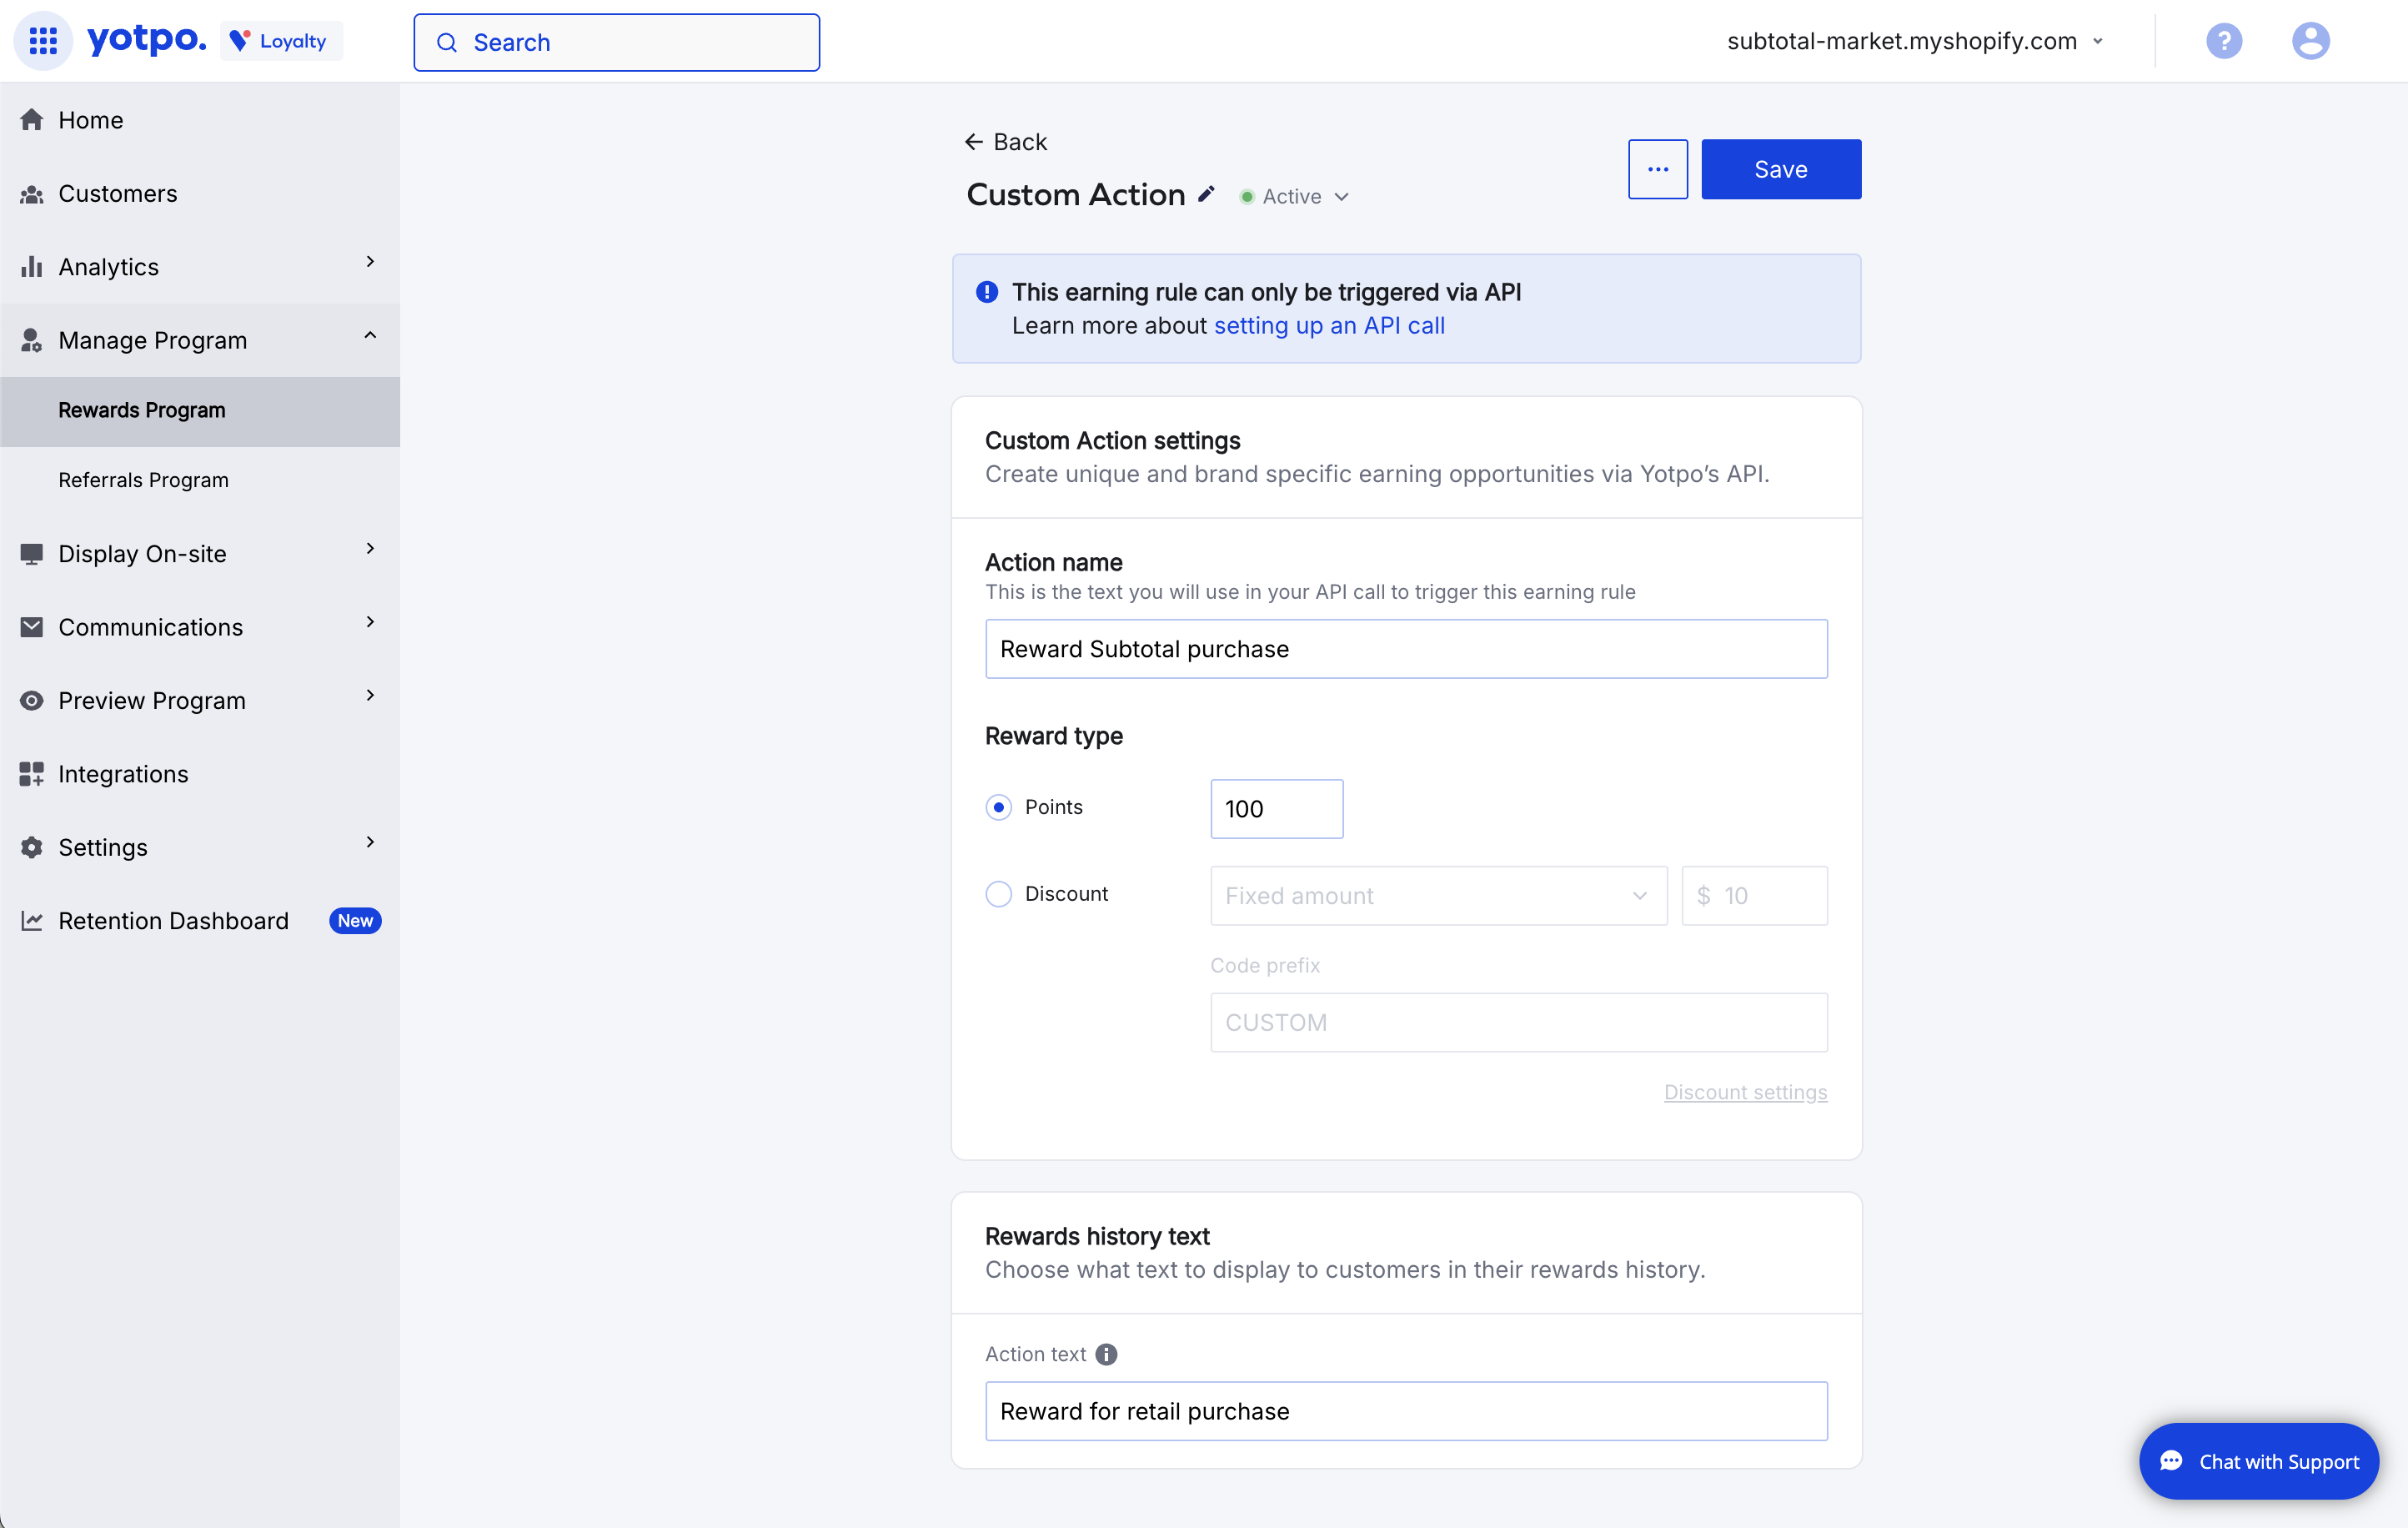Screen dimensions: 2408x1528
Task: Click the pencil icon beside Custom Action title
Action: tap(1207, 195)
